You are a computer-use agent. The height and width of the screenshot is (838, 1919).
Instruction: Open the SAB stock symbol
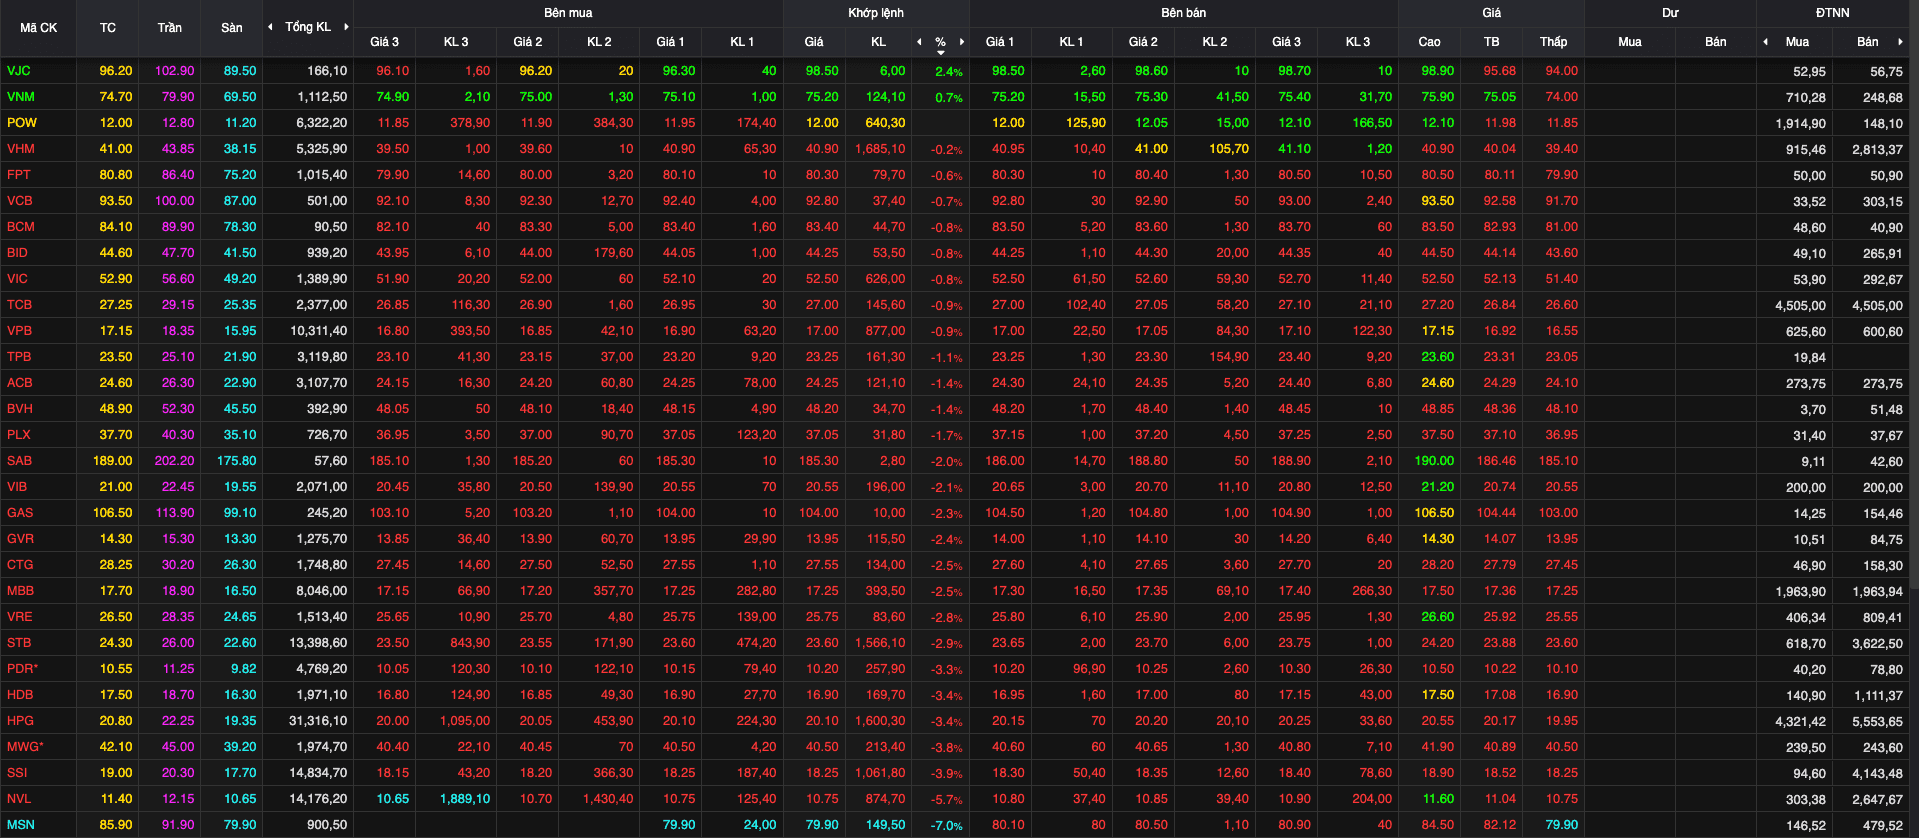pos(19,461)
